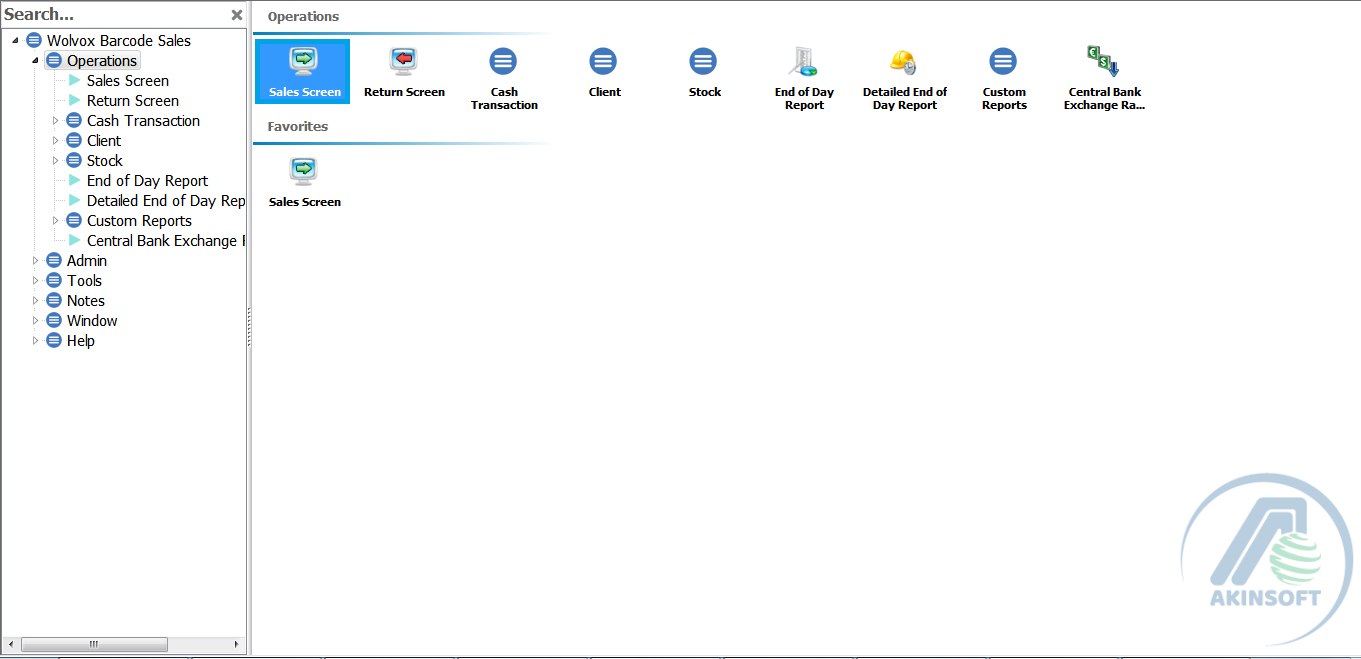Open the Sales Screen icon under Operations

tap(304, 72)
